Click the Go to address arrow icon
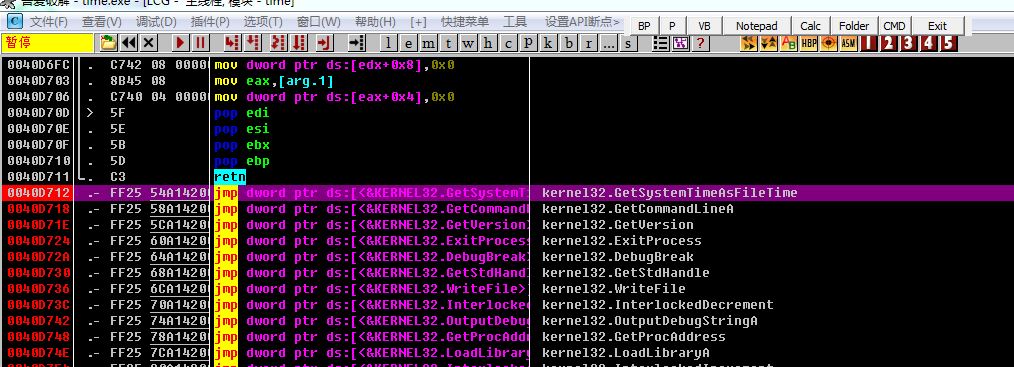 point(356,43)
